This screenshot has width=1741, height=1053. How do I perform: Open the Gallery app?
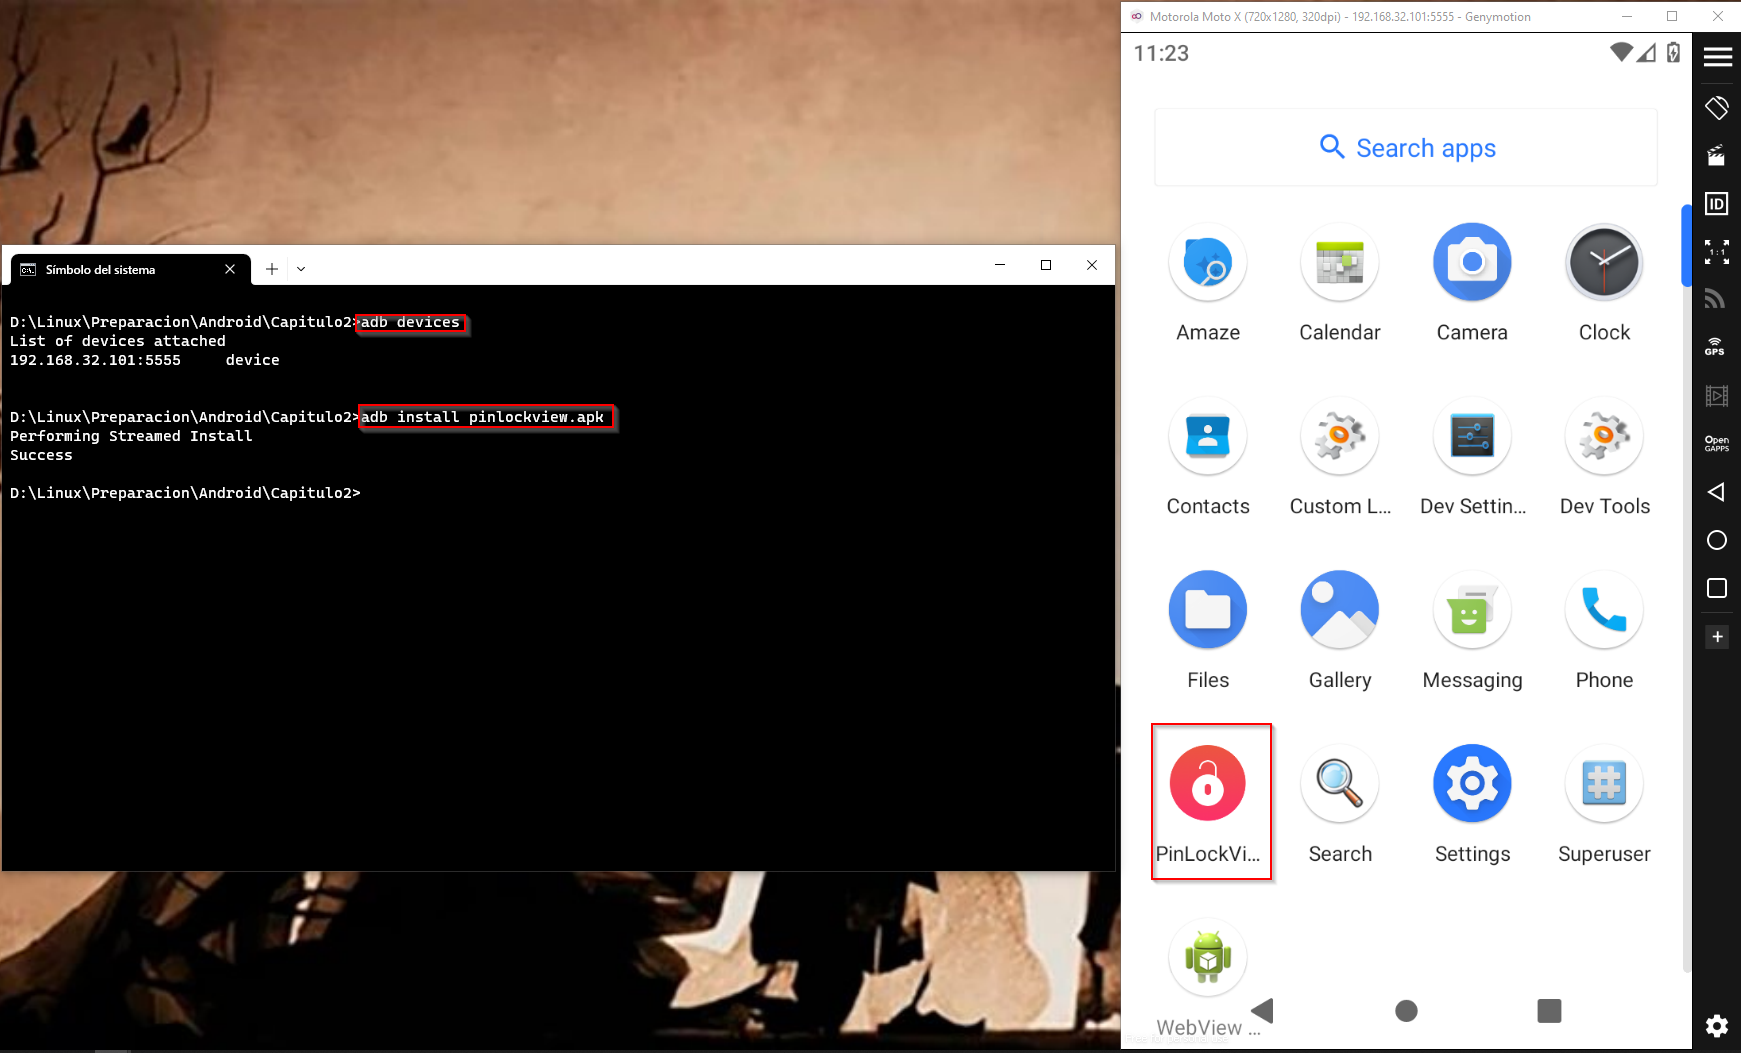pyautogui.click(x=1340, y=610)
